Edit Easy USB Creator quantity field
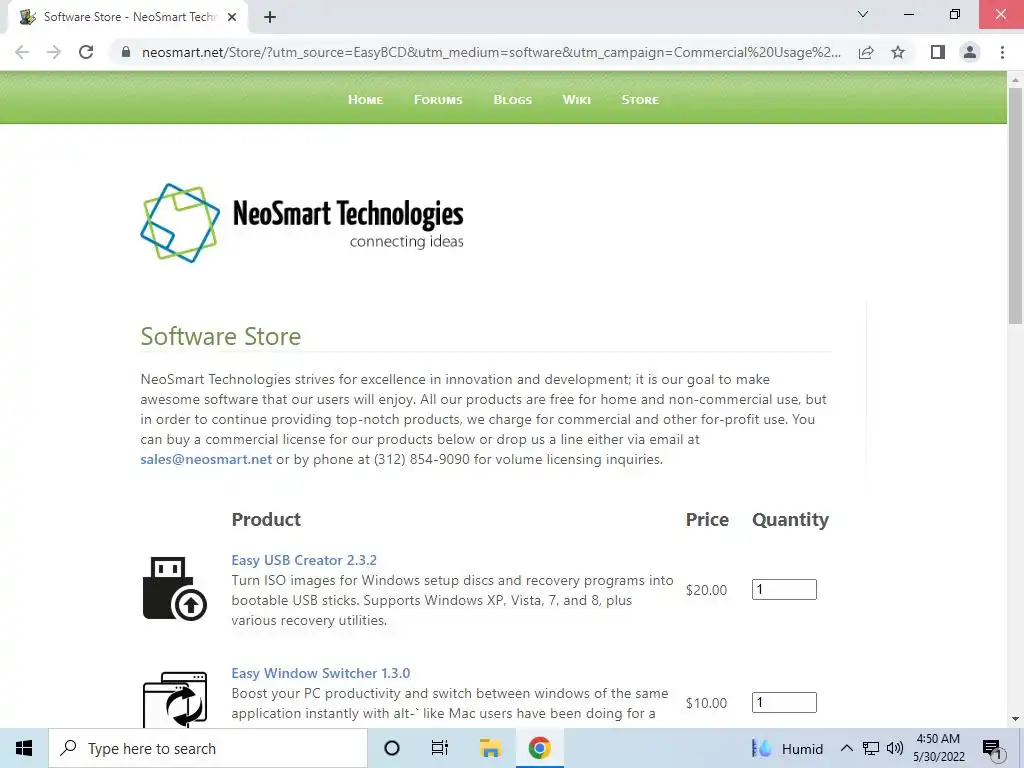 coord(784,589)
